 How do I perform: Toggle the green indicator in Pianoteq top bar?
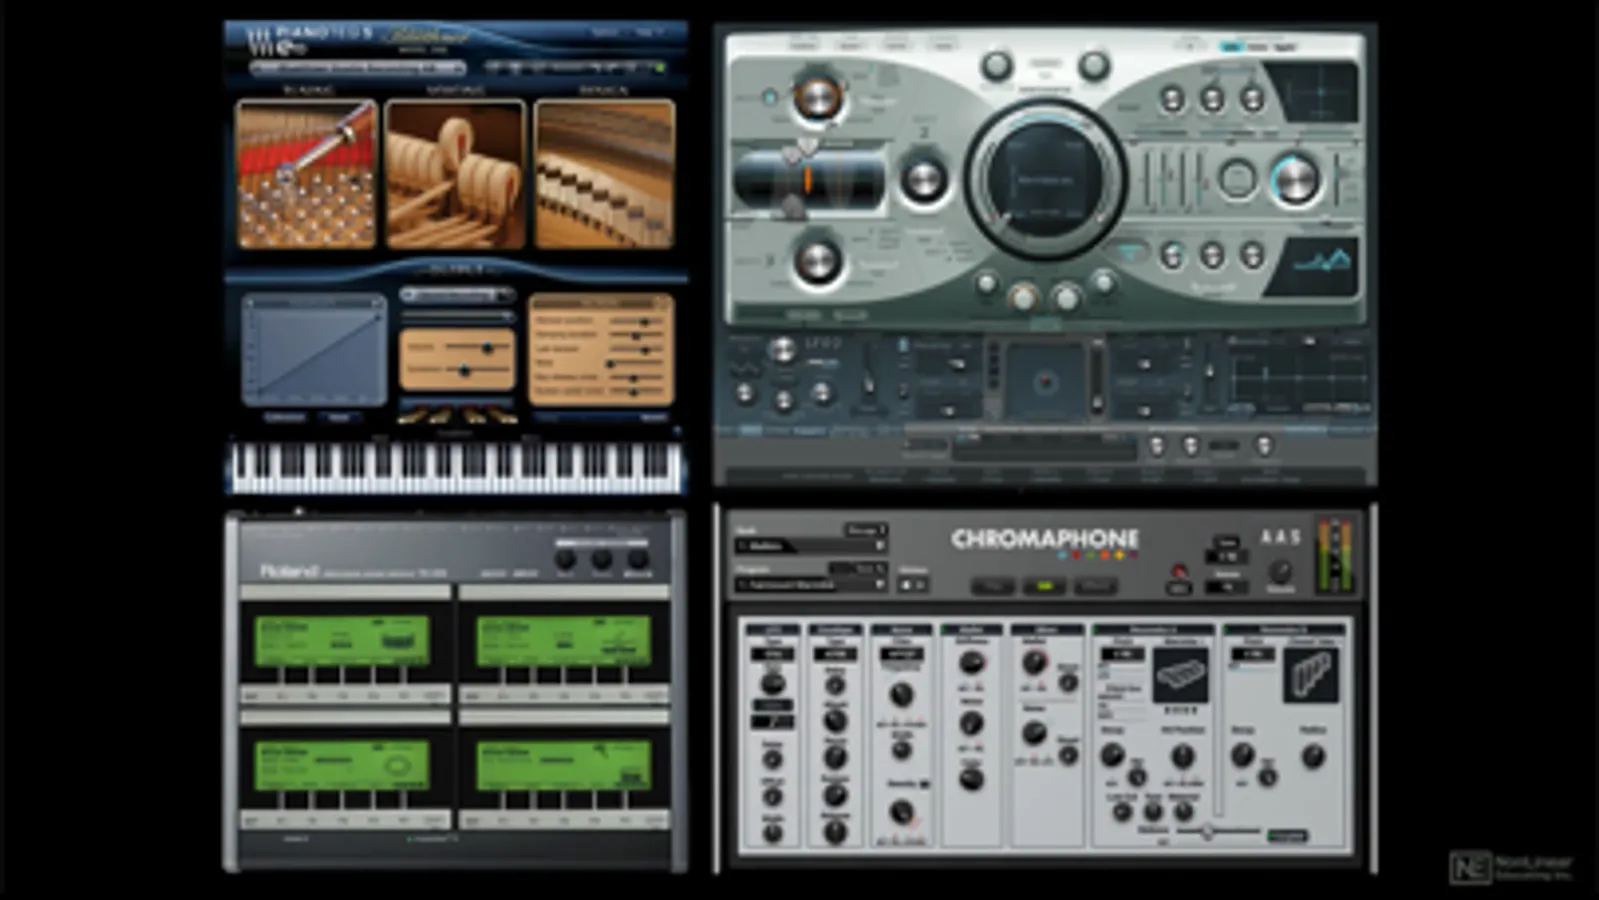(659, 68)
